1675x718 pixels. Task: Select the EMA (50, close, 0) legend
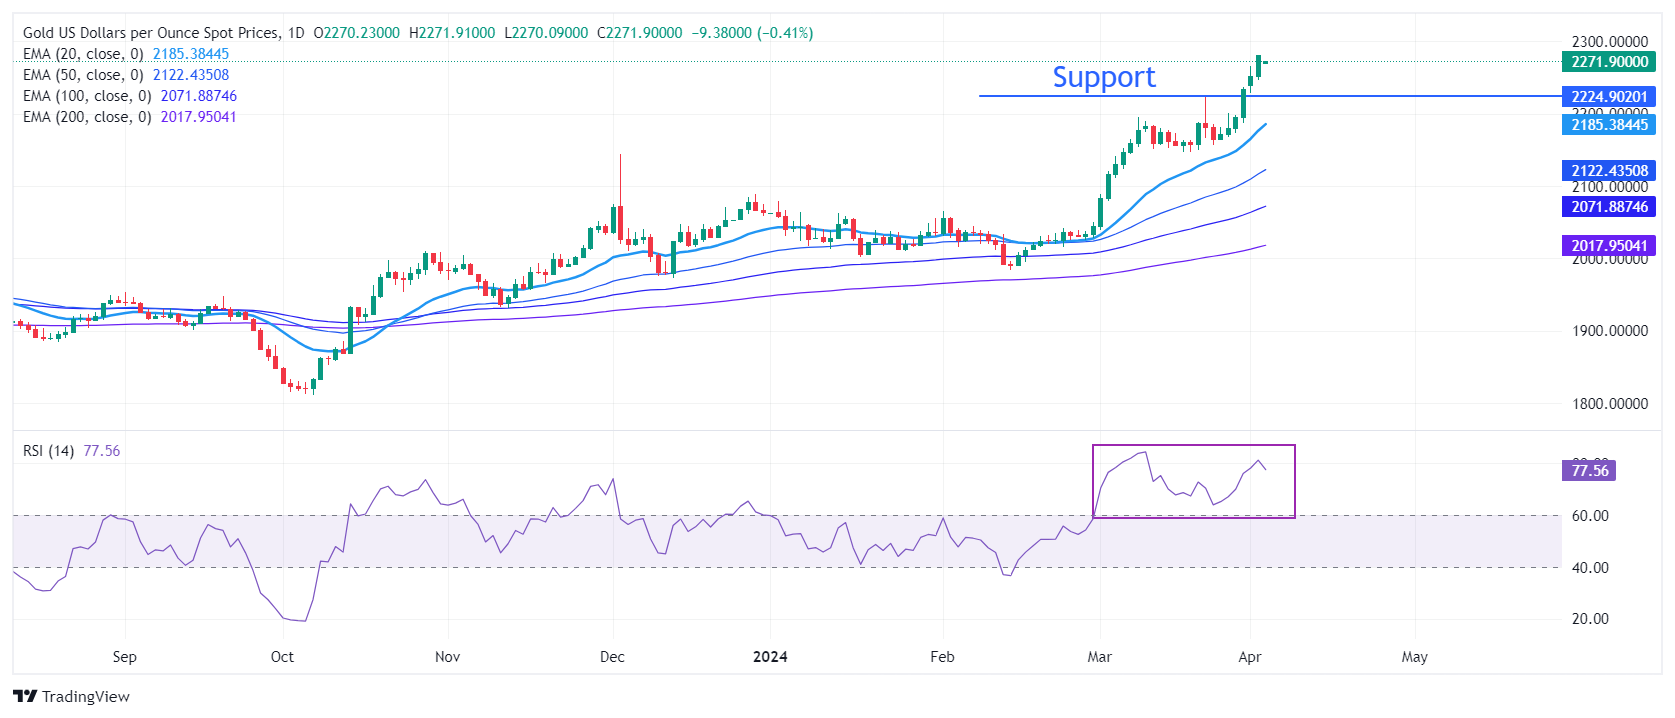coord(83,75)
